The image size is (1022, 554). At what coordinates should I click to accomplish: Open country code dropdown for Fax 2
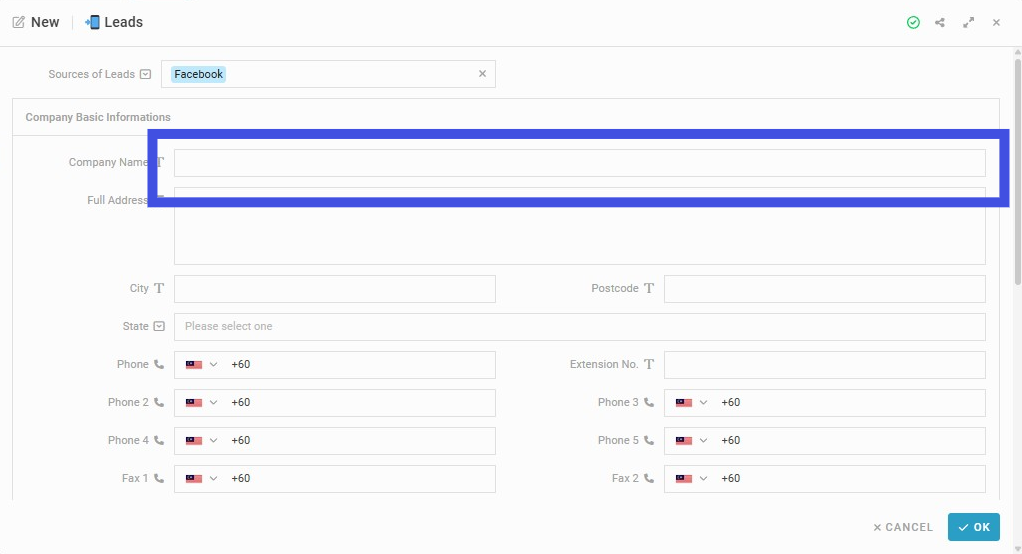692,478
